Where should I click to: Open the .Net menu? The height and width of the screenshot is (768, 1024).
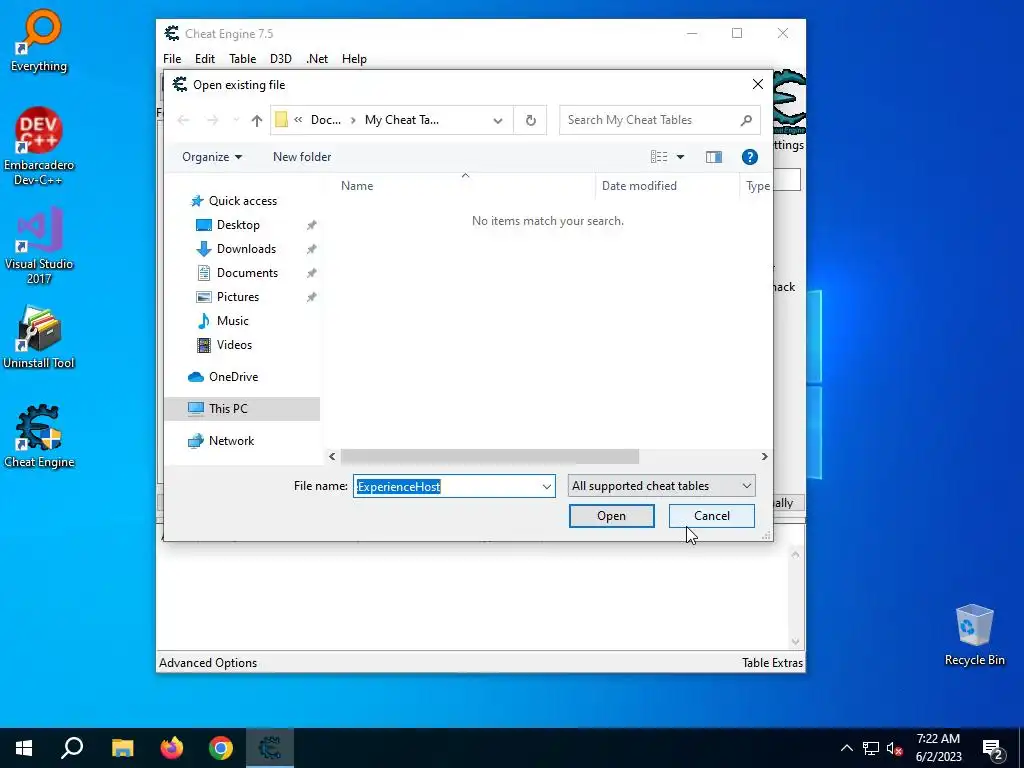click(317, 59)
